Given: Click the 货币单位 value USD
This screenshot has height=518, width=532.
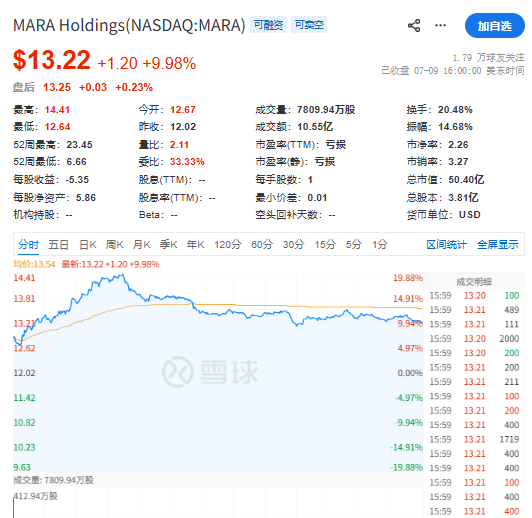Looking at the screenshot, I should coord(470,215).
